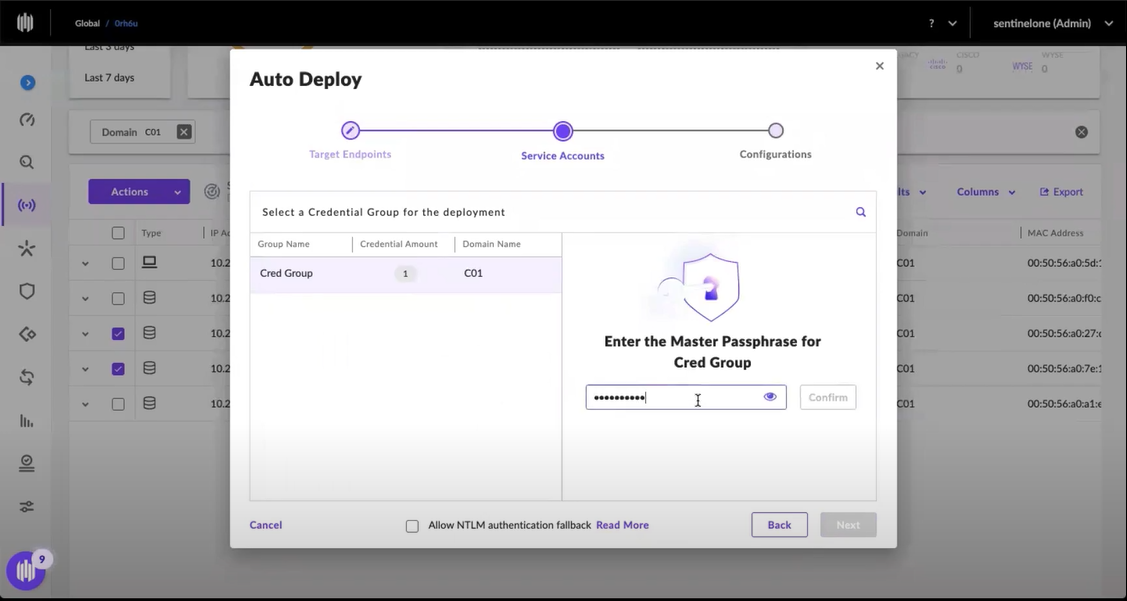The width and height of the screenshot is (1127, 601).
Task: Close the Auto Deploy dialog
Action: click(x=880, y=66)
